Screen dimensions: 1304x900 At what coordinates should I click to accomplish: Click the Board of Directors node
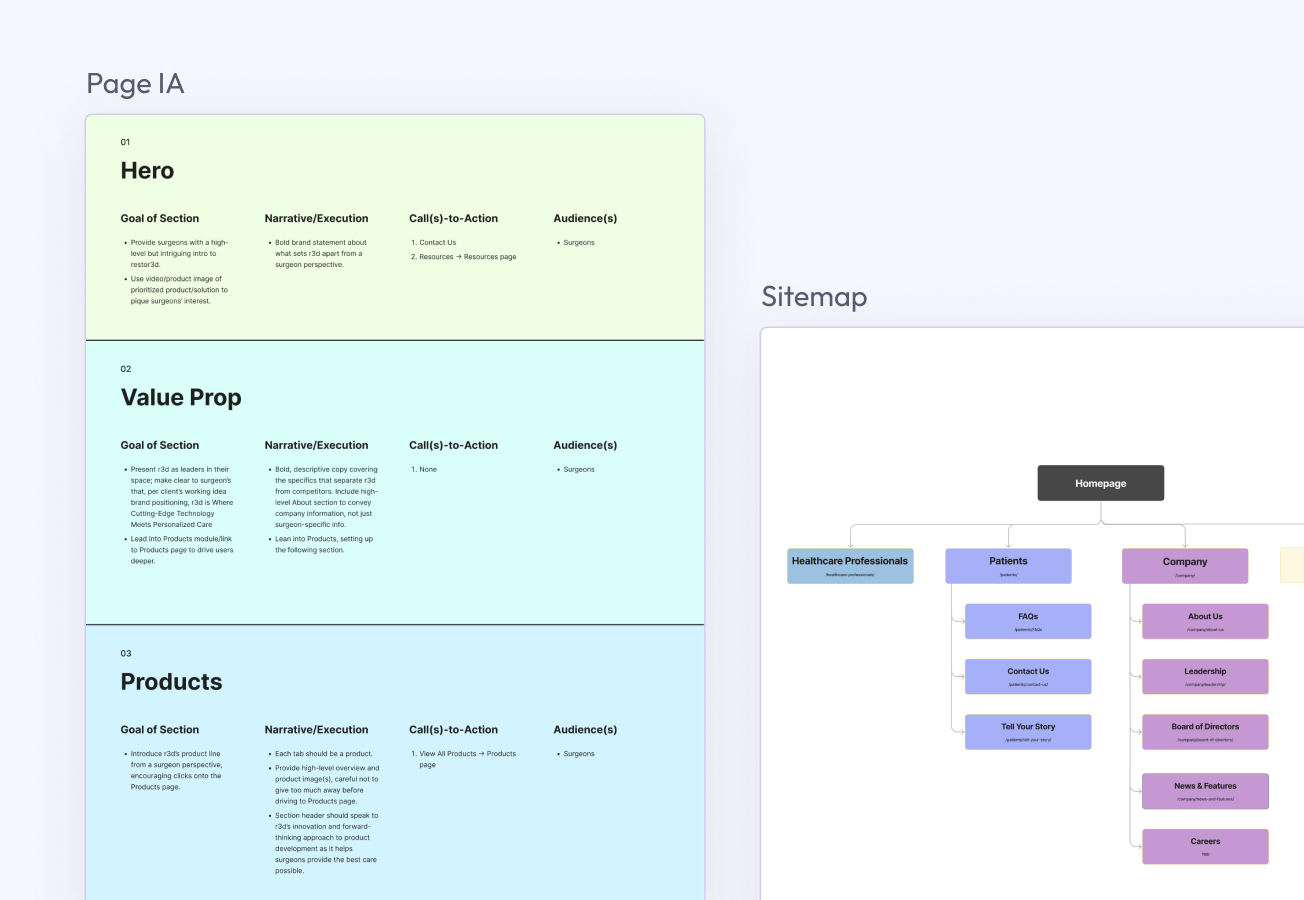click(x=1205, y=731)
